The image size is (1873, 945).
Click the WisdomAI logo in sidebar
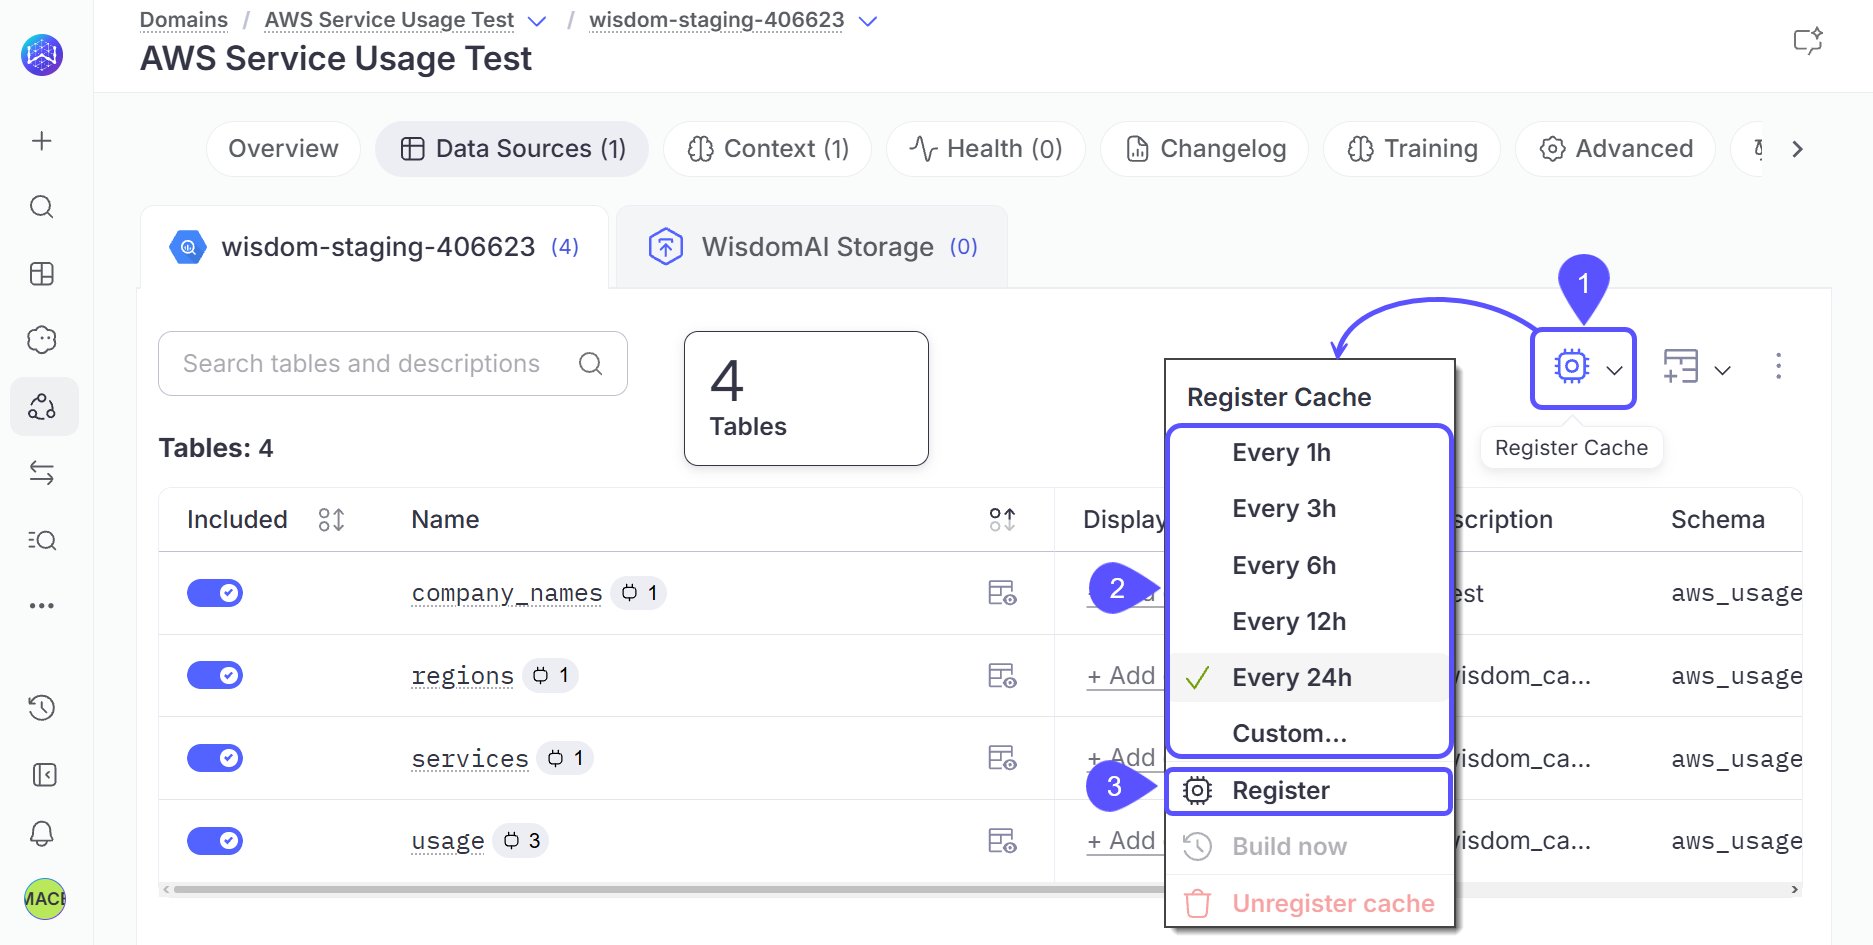tap(42, 55)
